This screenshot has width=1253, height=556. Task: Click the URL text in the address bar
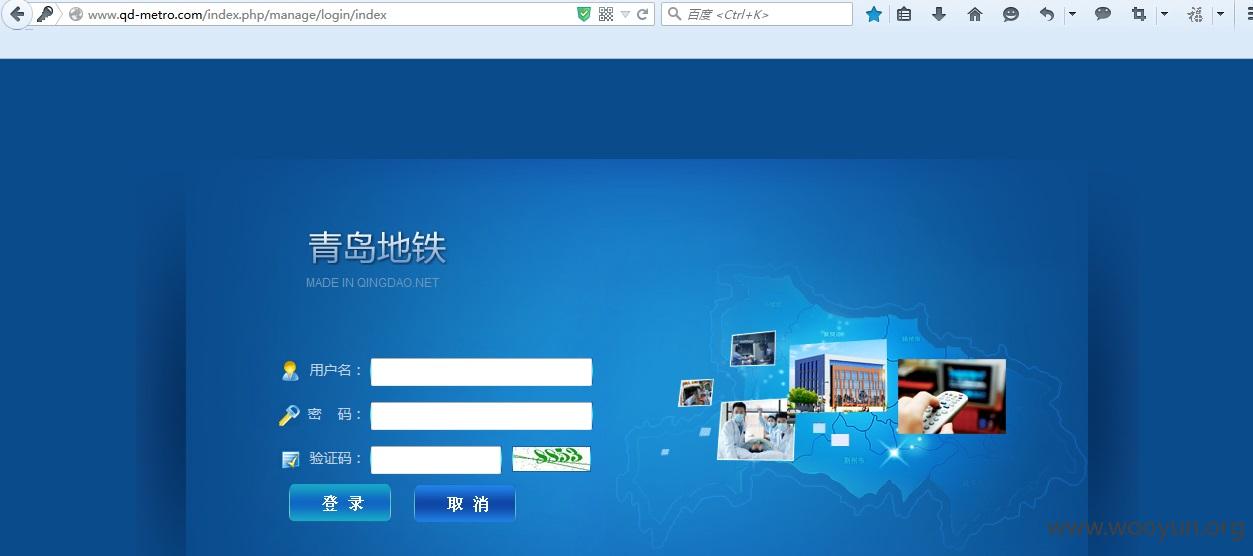click(x=237, y=15)
